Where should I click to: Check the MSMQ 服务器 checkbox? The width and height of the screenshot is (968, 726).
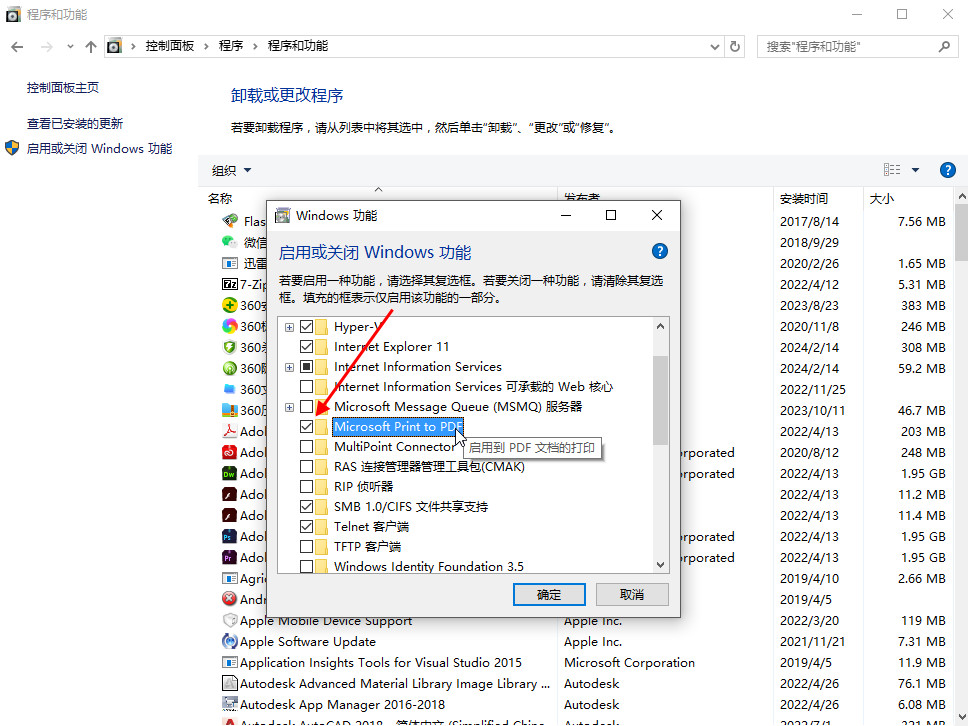306,406
